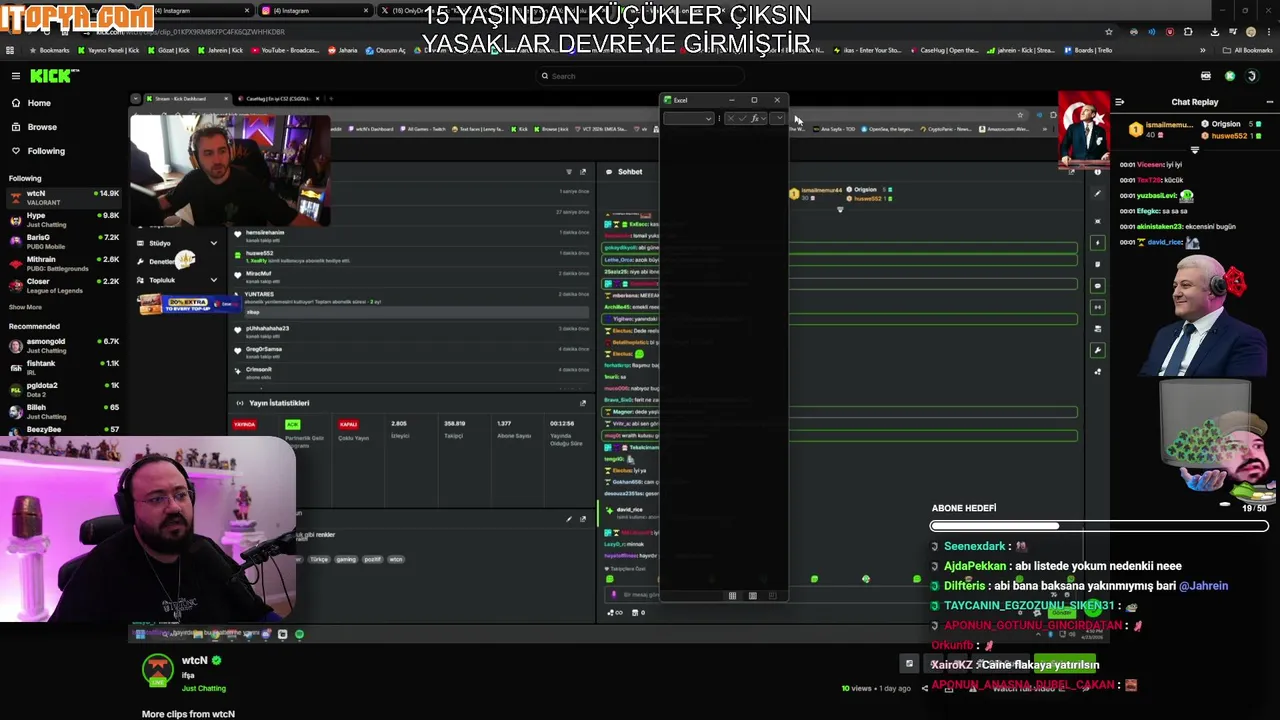The image size is (1280, 720).
Task: Open Jaharia bookmark
Action: coord(342,50)
